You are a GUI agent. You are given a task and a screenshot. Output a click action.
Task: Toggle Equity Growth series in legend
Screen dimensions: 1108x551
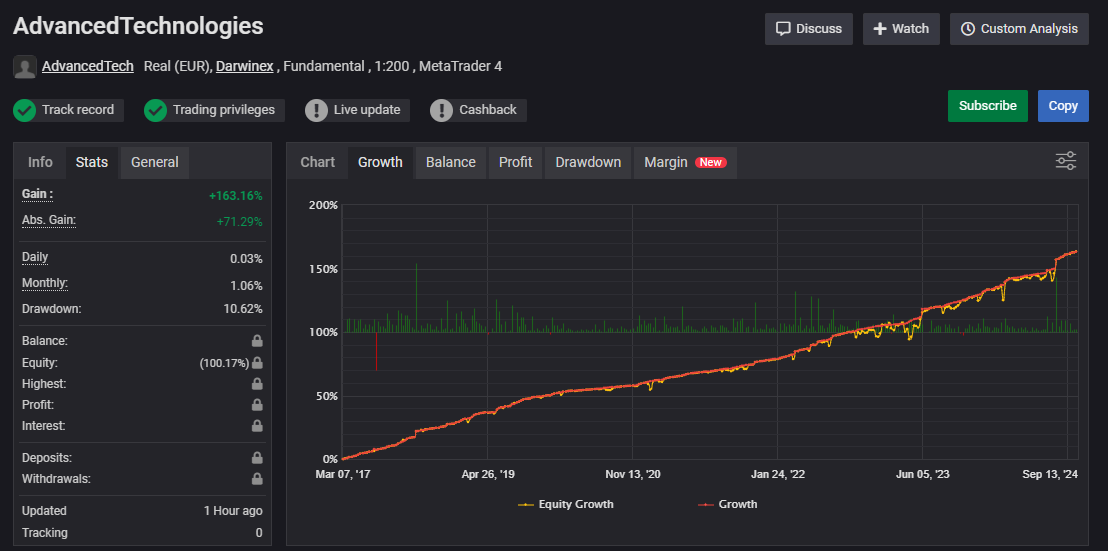[566, 504]
